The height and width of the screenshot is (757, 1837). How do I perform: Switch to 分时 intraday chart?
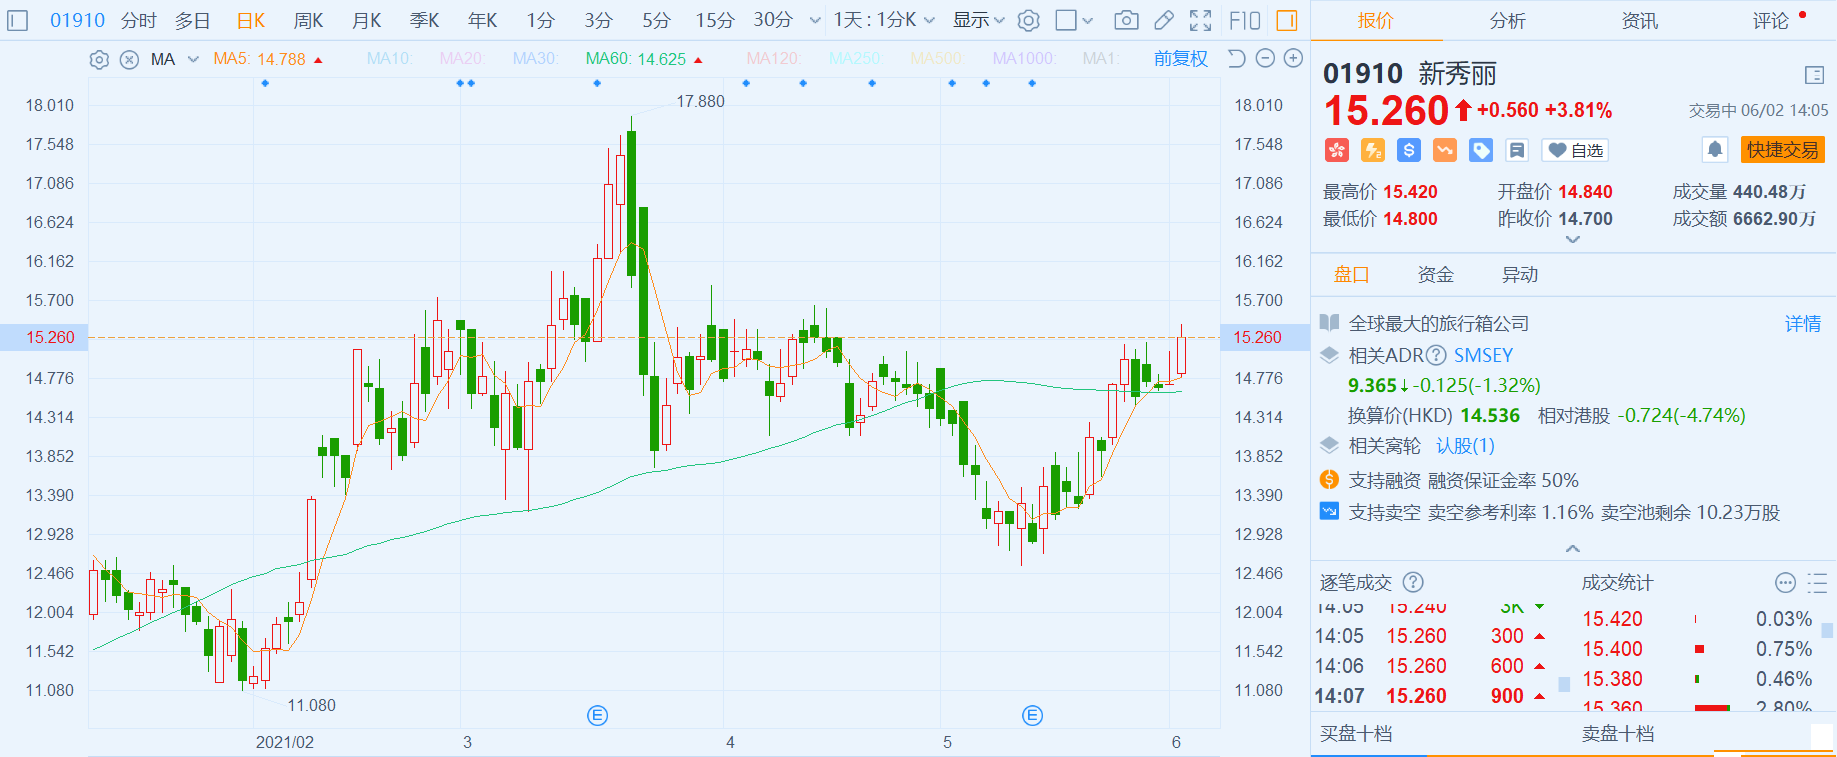[x=139, y=20]
